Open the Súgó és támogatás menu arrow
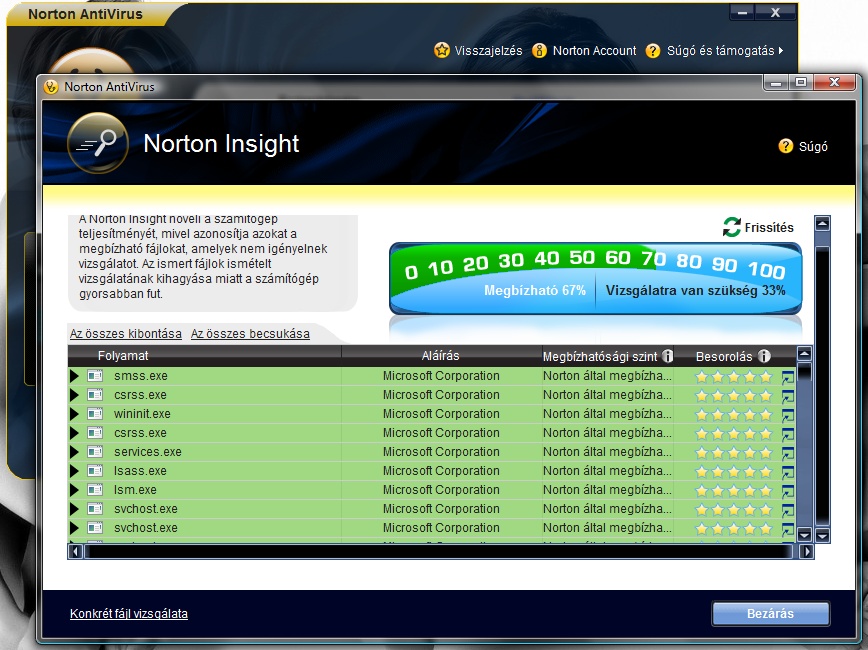Viewport: 868px width, 650px height. tap(781, 50)
